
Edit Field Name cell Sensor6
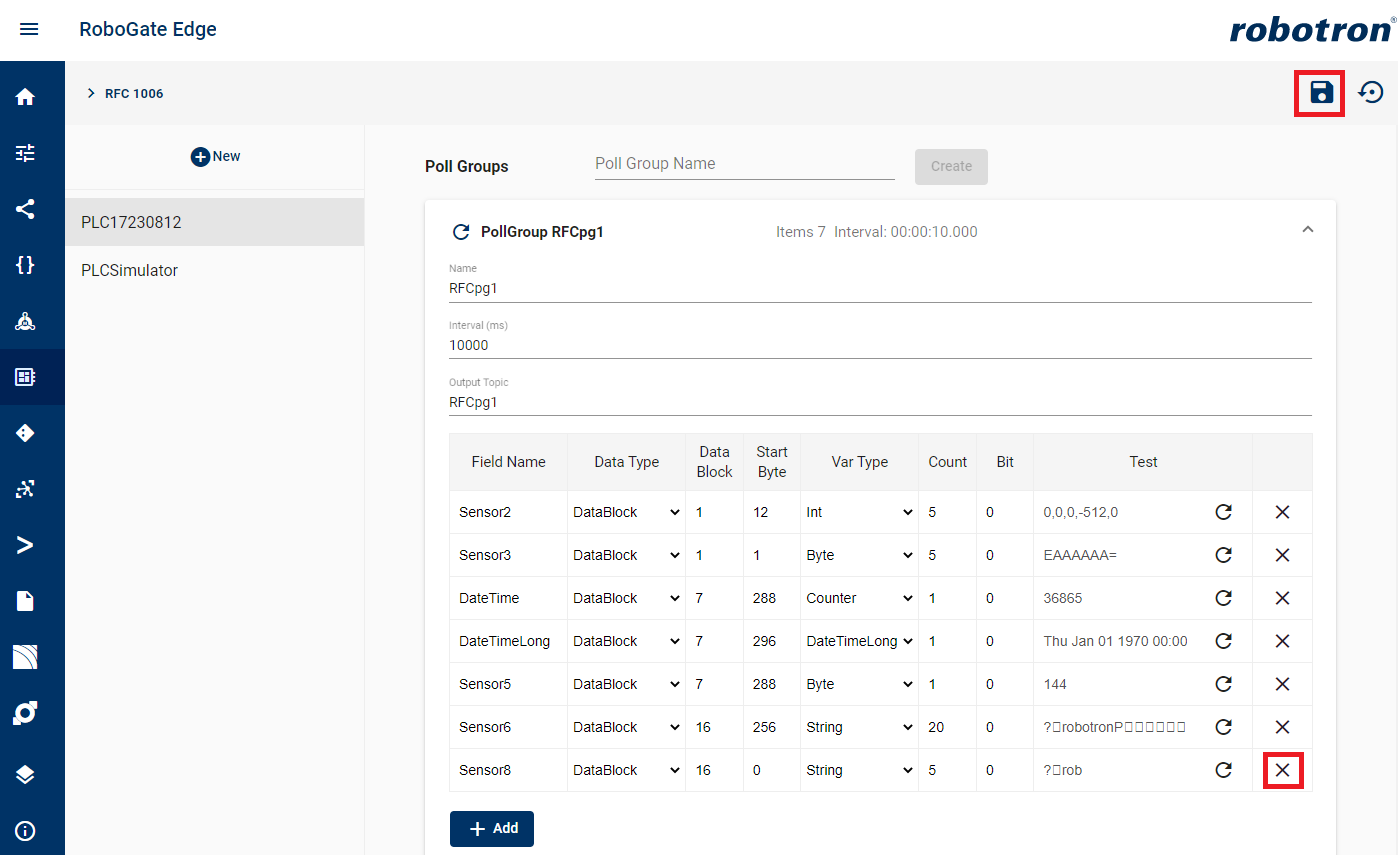[x=508, y=727]
